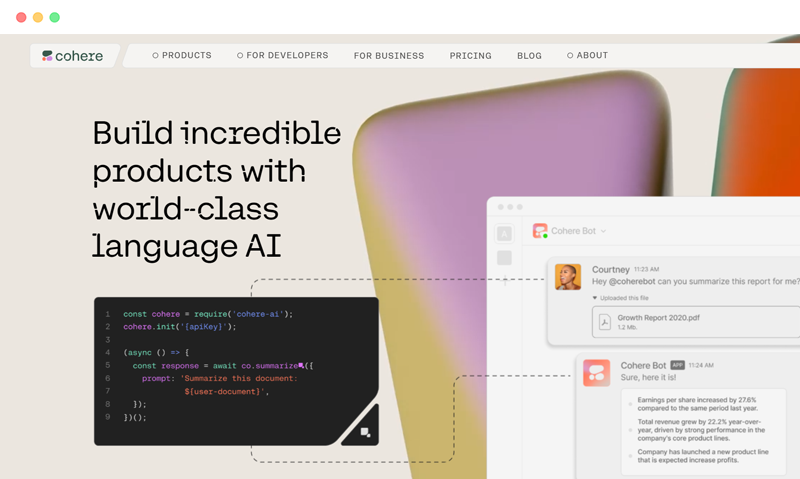Open the For Developers dropdown
This screenshot has height=479, width=800.
pyautogui.click(x=283, y=56)
